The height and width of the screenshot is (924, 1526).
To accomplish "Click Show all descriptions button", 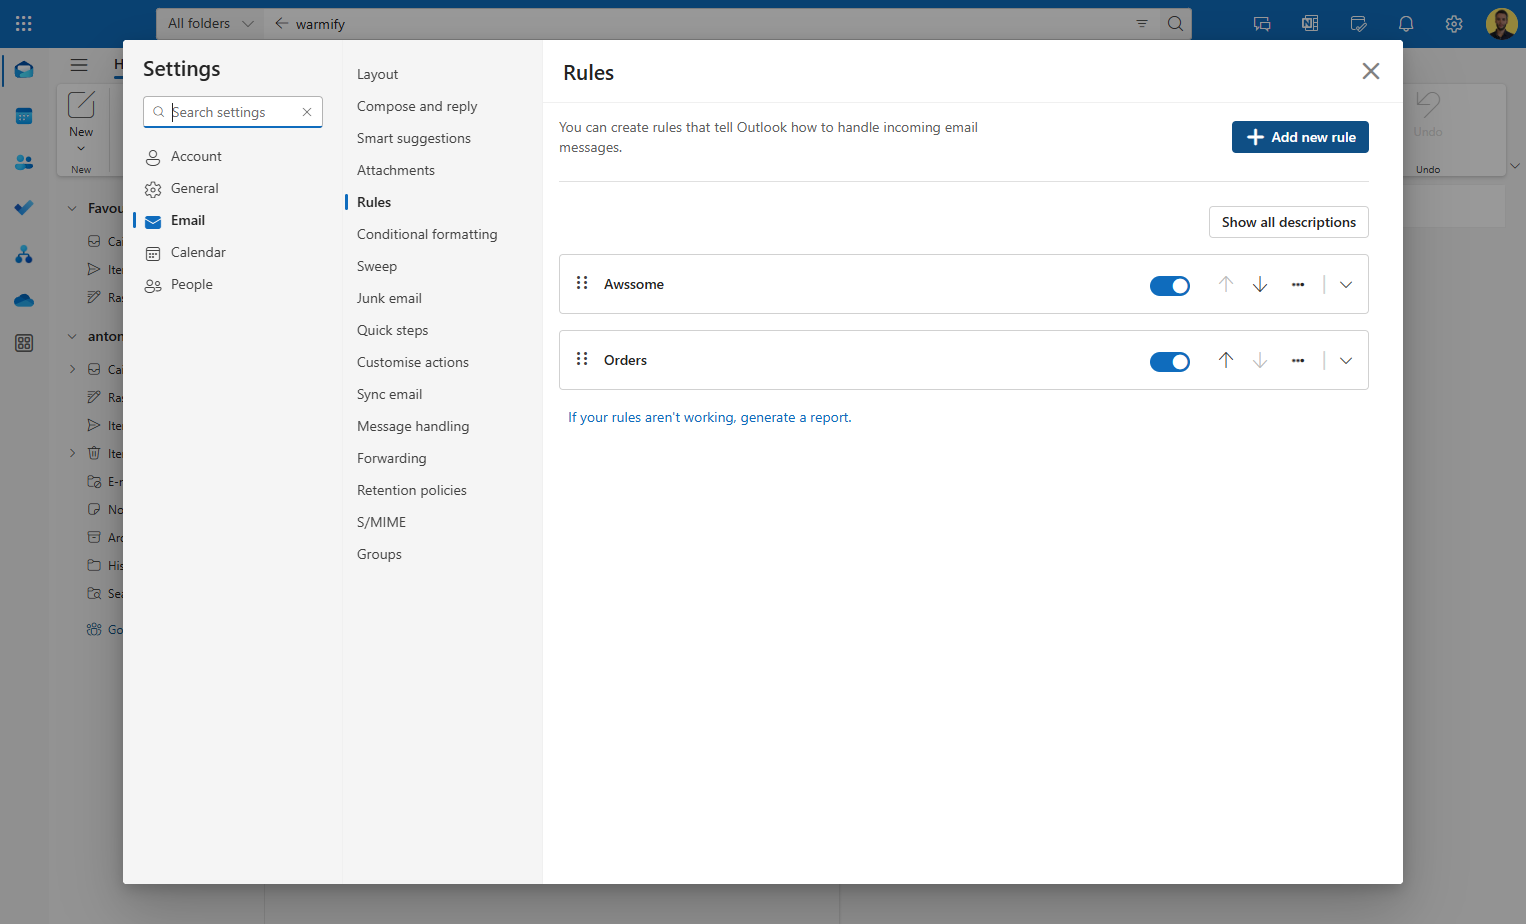I will (1288, 222).
